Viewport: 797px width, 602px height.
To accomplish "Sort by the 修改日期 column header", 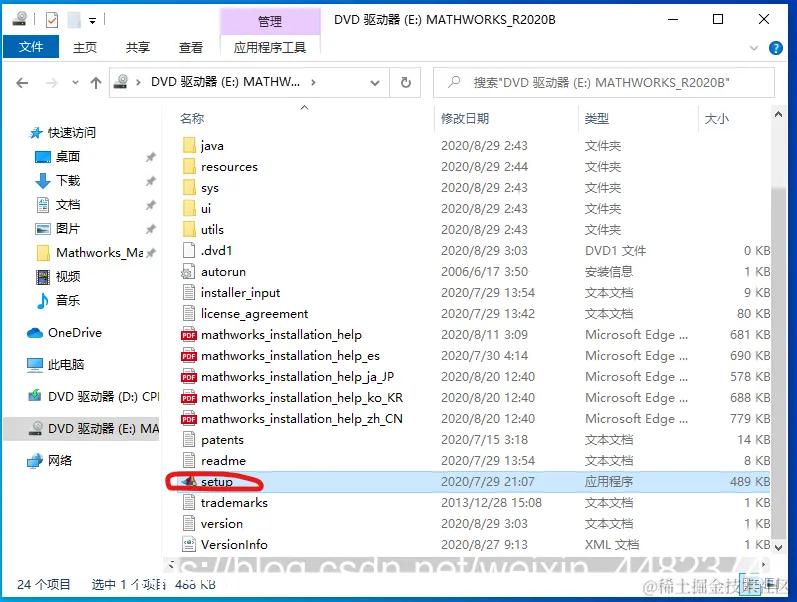I will tap(465, 118).
